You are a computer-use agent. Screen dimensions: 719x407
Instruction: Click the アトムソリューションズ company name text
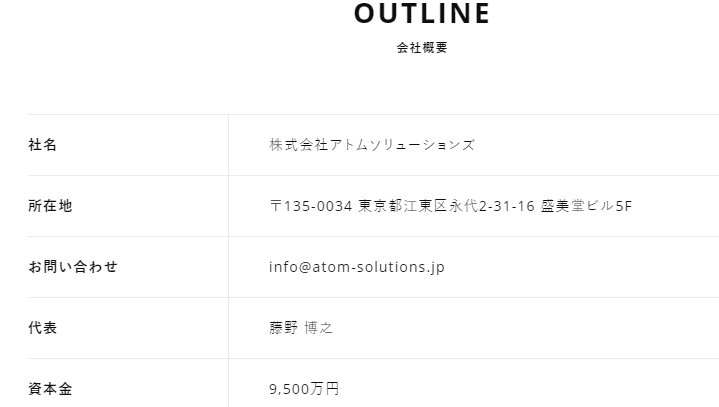402,145
